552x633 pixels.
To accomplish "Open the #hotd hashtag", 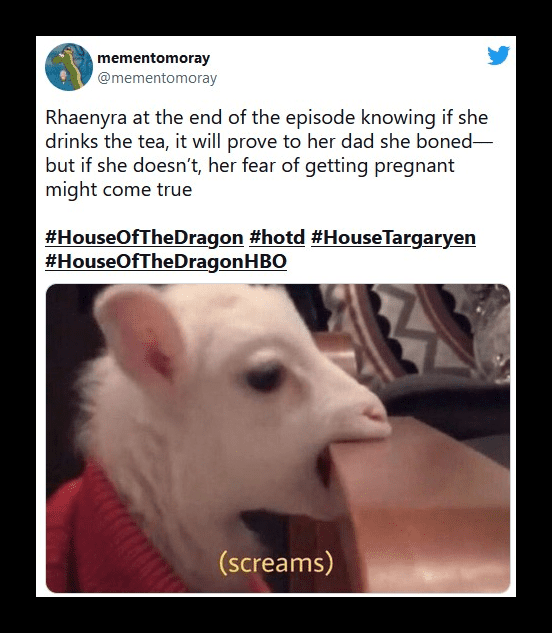I will (277, 237).
